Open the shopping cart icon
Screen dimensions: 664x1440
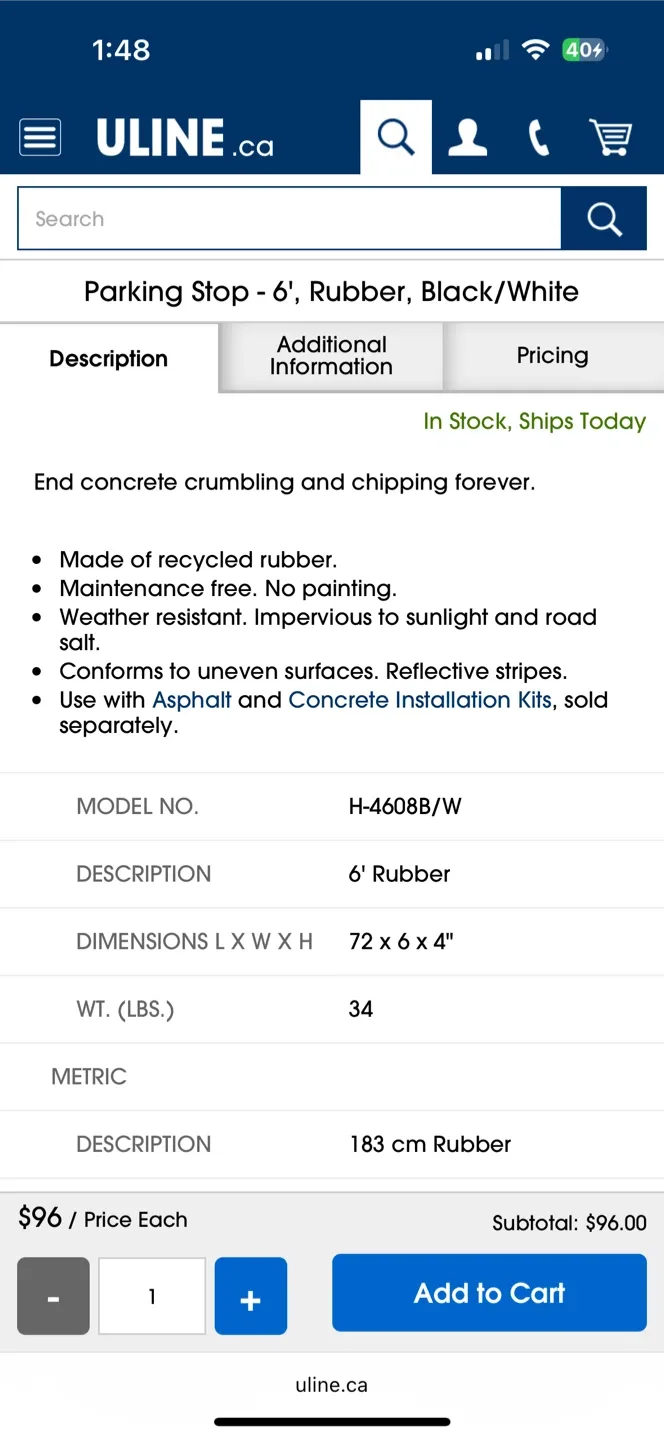(610, 137)
